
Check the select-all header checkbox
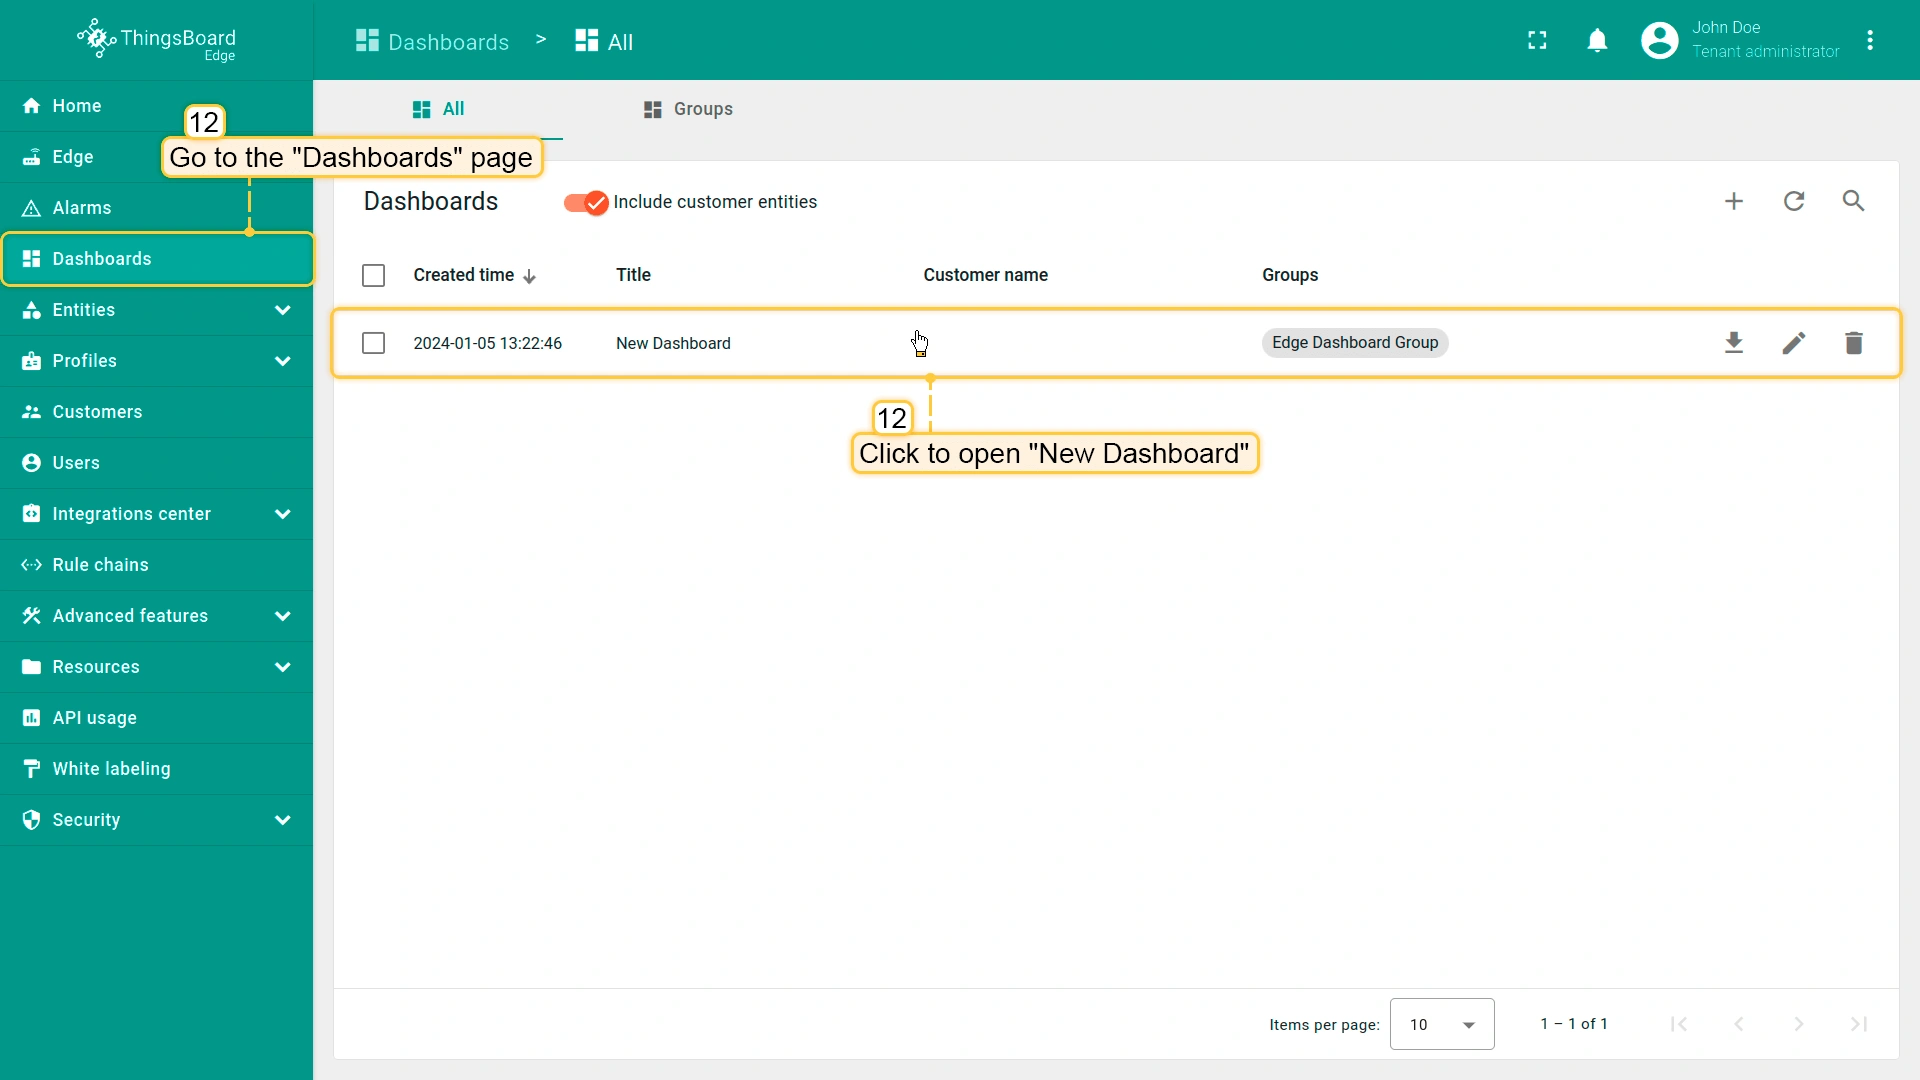pos(373,275)
